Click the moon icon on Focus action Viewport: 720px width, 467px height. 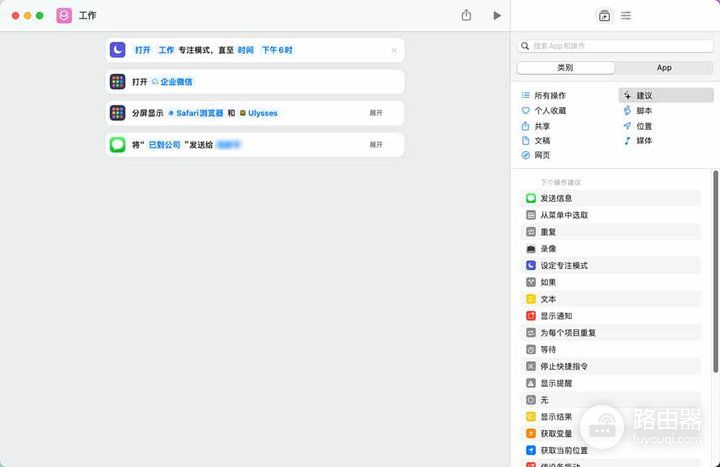118,49
